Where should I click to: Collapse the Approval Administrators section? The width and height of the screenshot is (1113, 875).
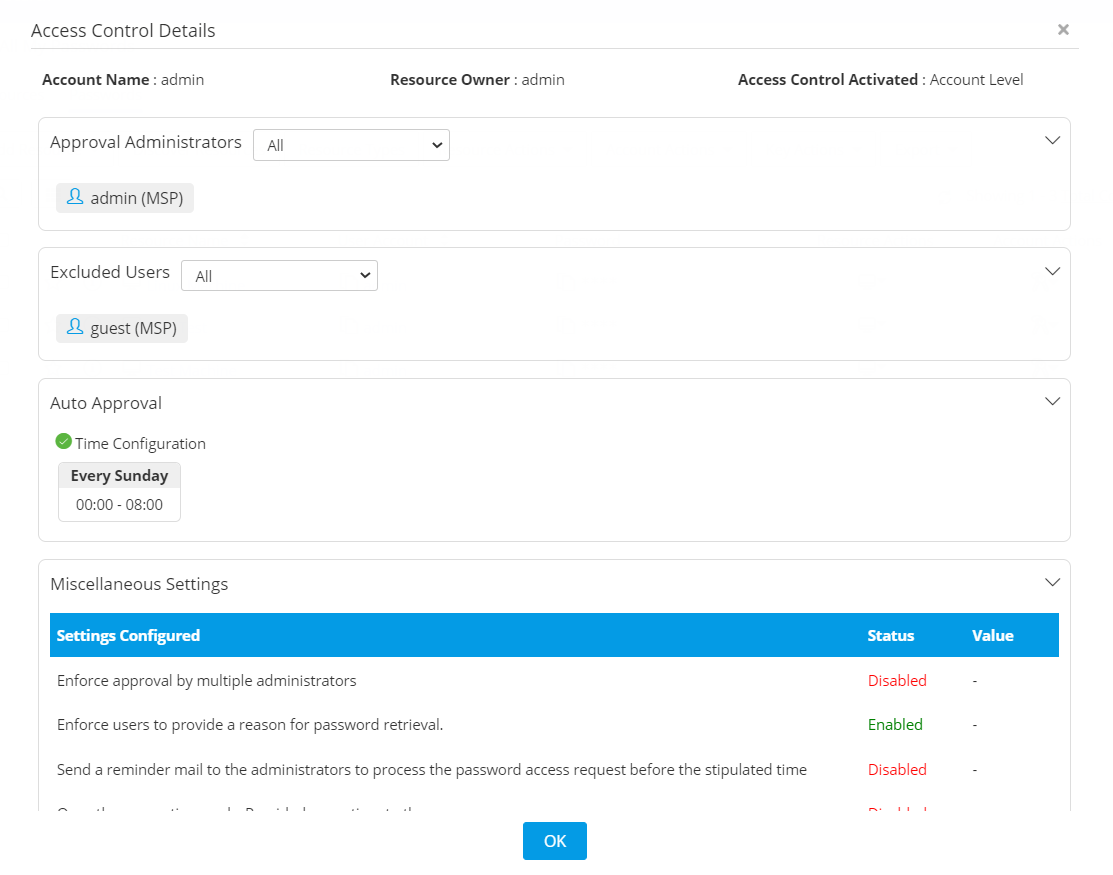click(1052, 141)
